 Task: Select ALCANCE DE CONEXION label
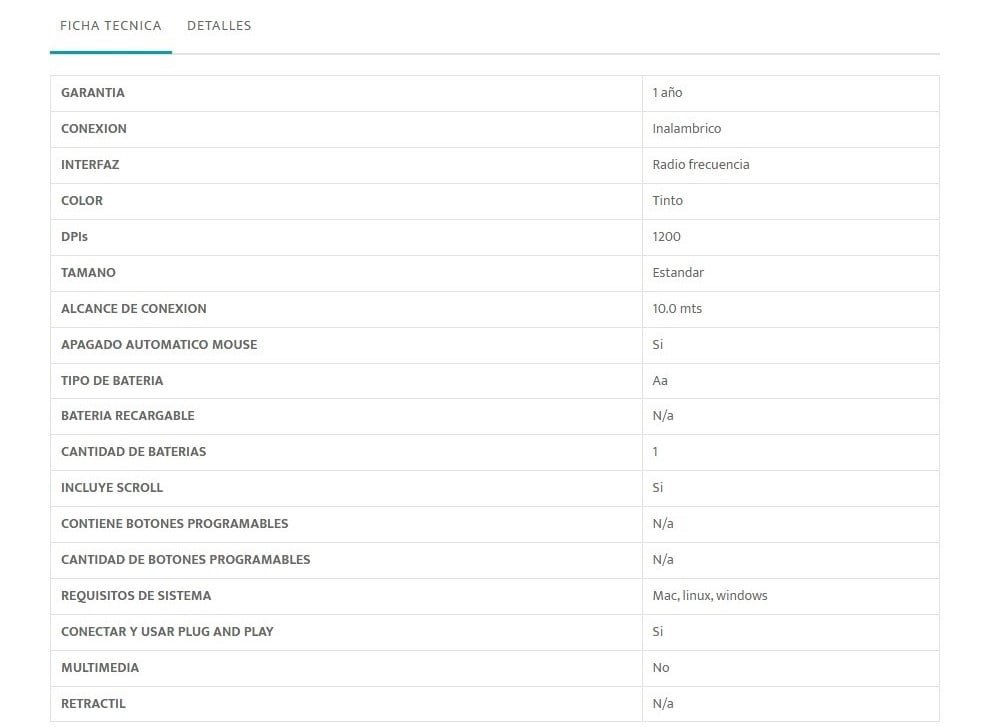point(134,309)
